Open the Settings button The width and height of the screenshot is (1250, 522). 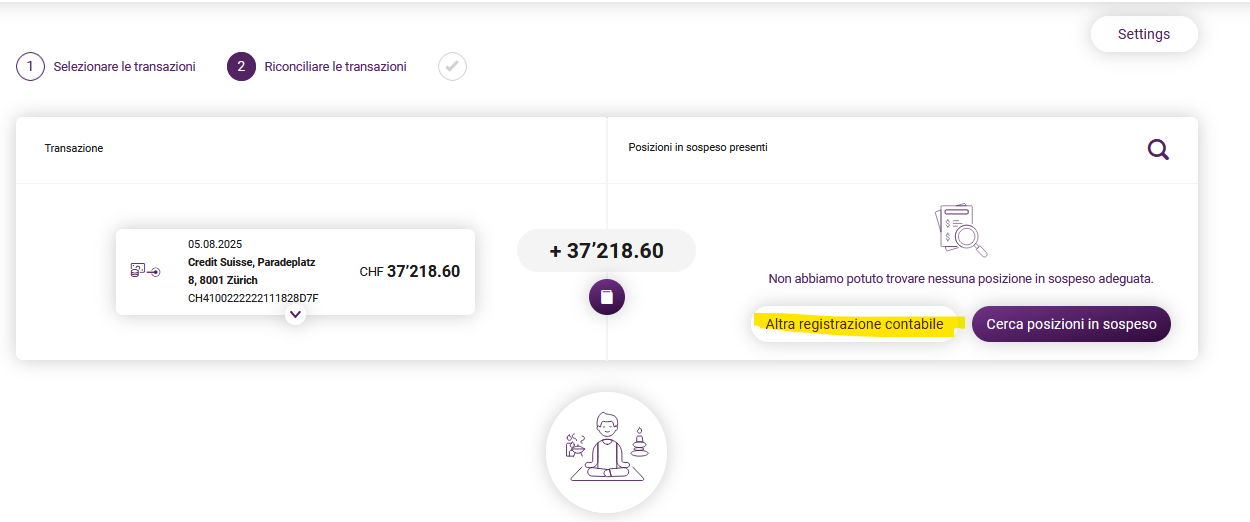tap(1144, 34)
